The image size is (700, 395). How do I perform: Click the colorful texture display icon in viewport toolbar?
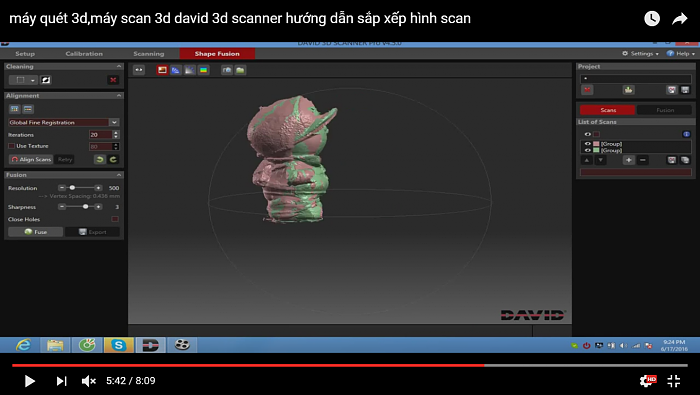click(x=204, y=70)
